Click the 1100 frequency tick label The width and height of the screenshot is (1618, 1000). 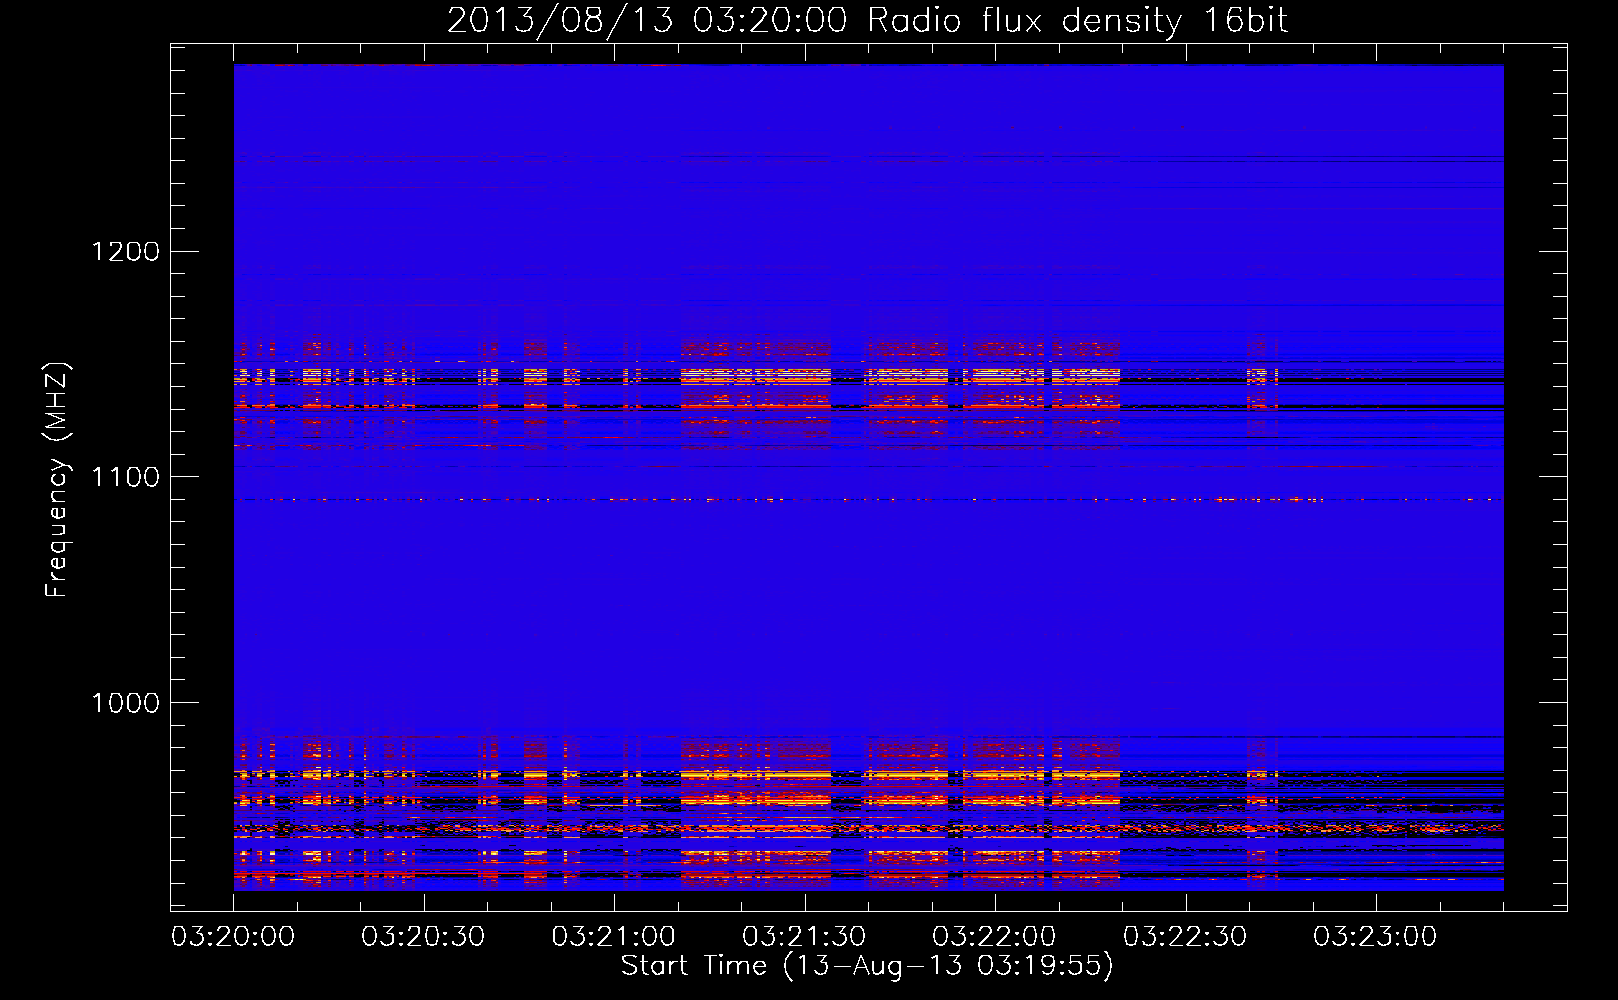pos(126,477)
